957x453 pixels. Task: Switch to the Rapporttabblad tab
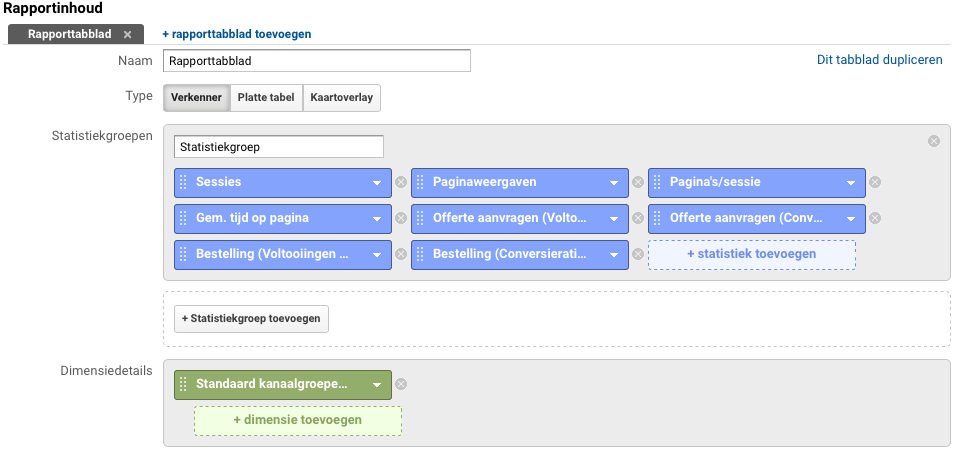pyautogui.click(x=69, y=34)
